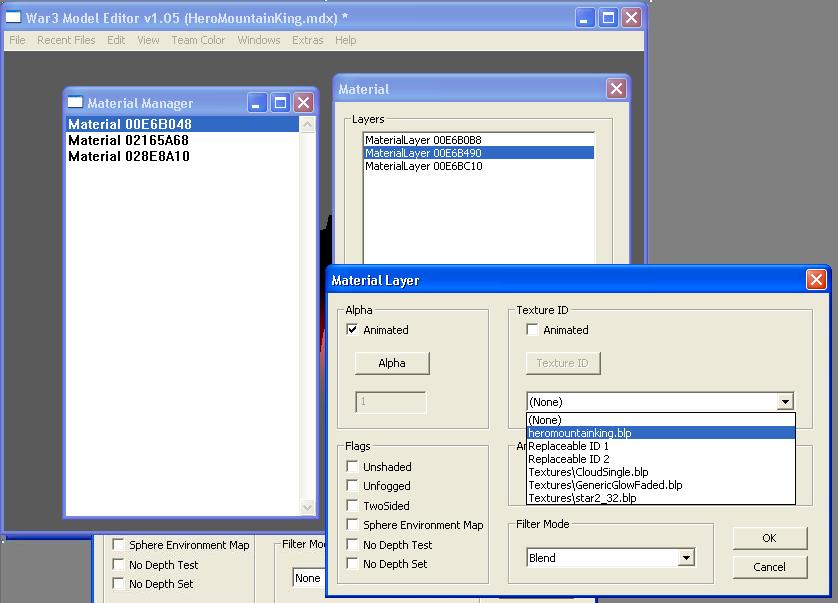838x603 pixels.
Task: Open the Team Color menu
Action: (x=198, y=40)
